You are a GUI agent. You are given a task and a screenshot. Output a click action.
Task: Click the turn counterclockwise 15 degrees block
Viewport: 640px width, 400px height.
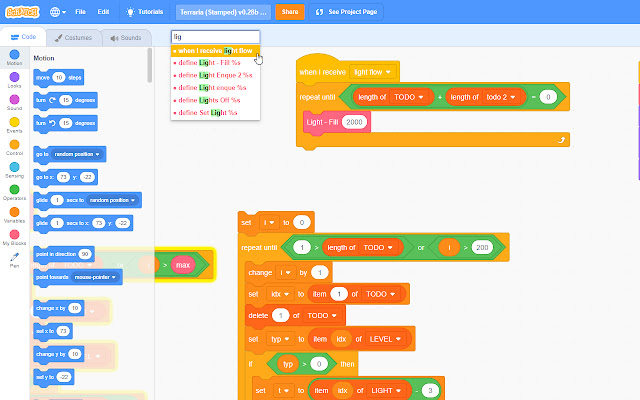pos(65,123)
